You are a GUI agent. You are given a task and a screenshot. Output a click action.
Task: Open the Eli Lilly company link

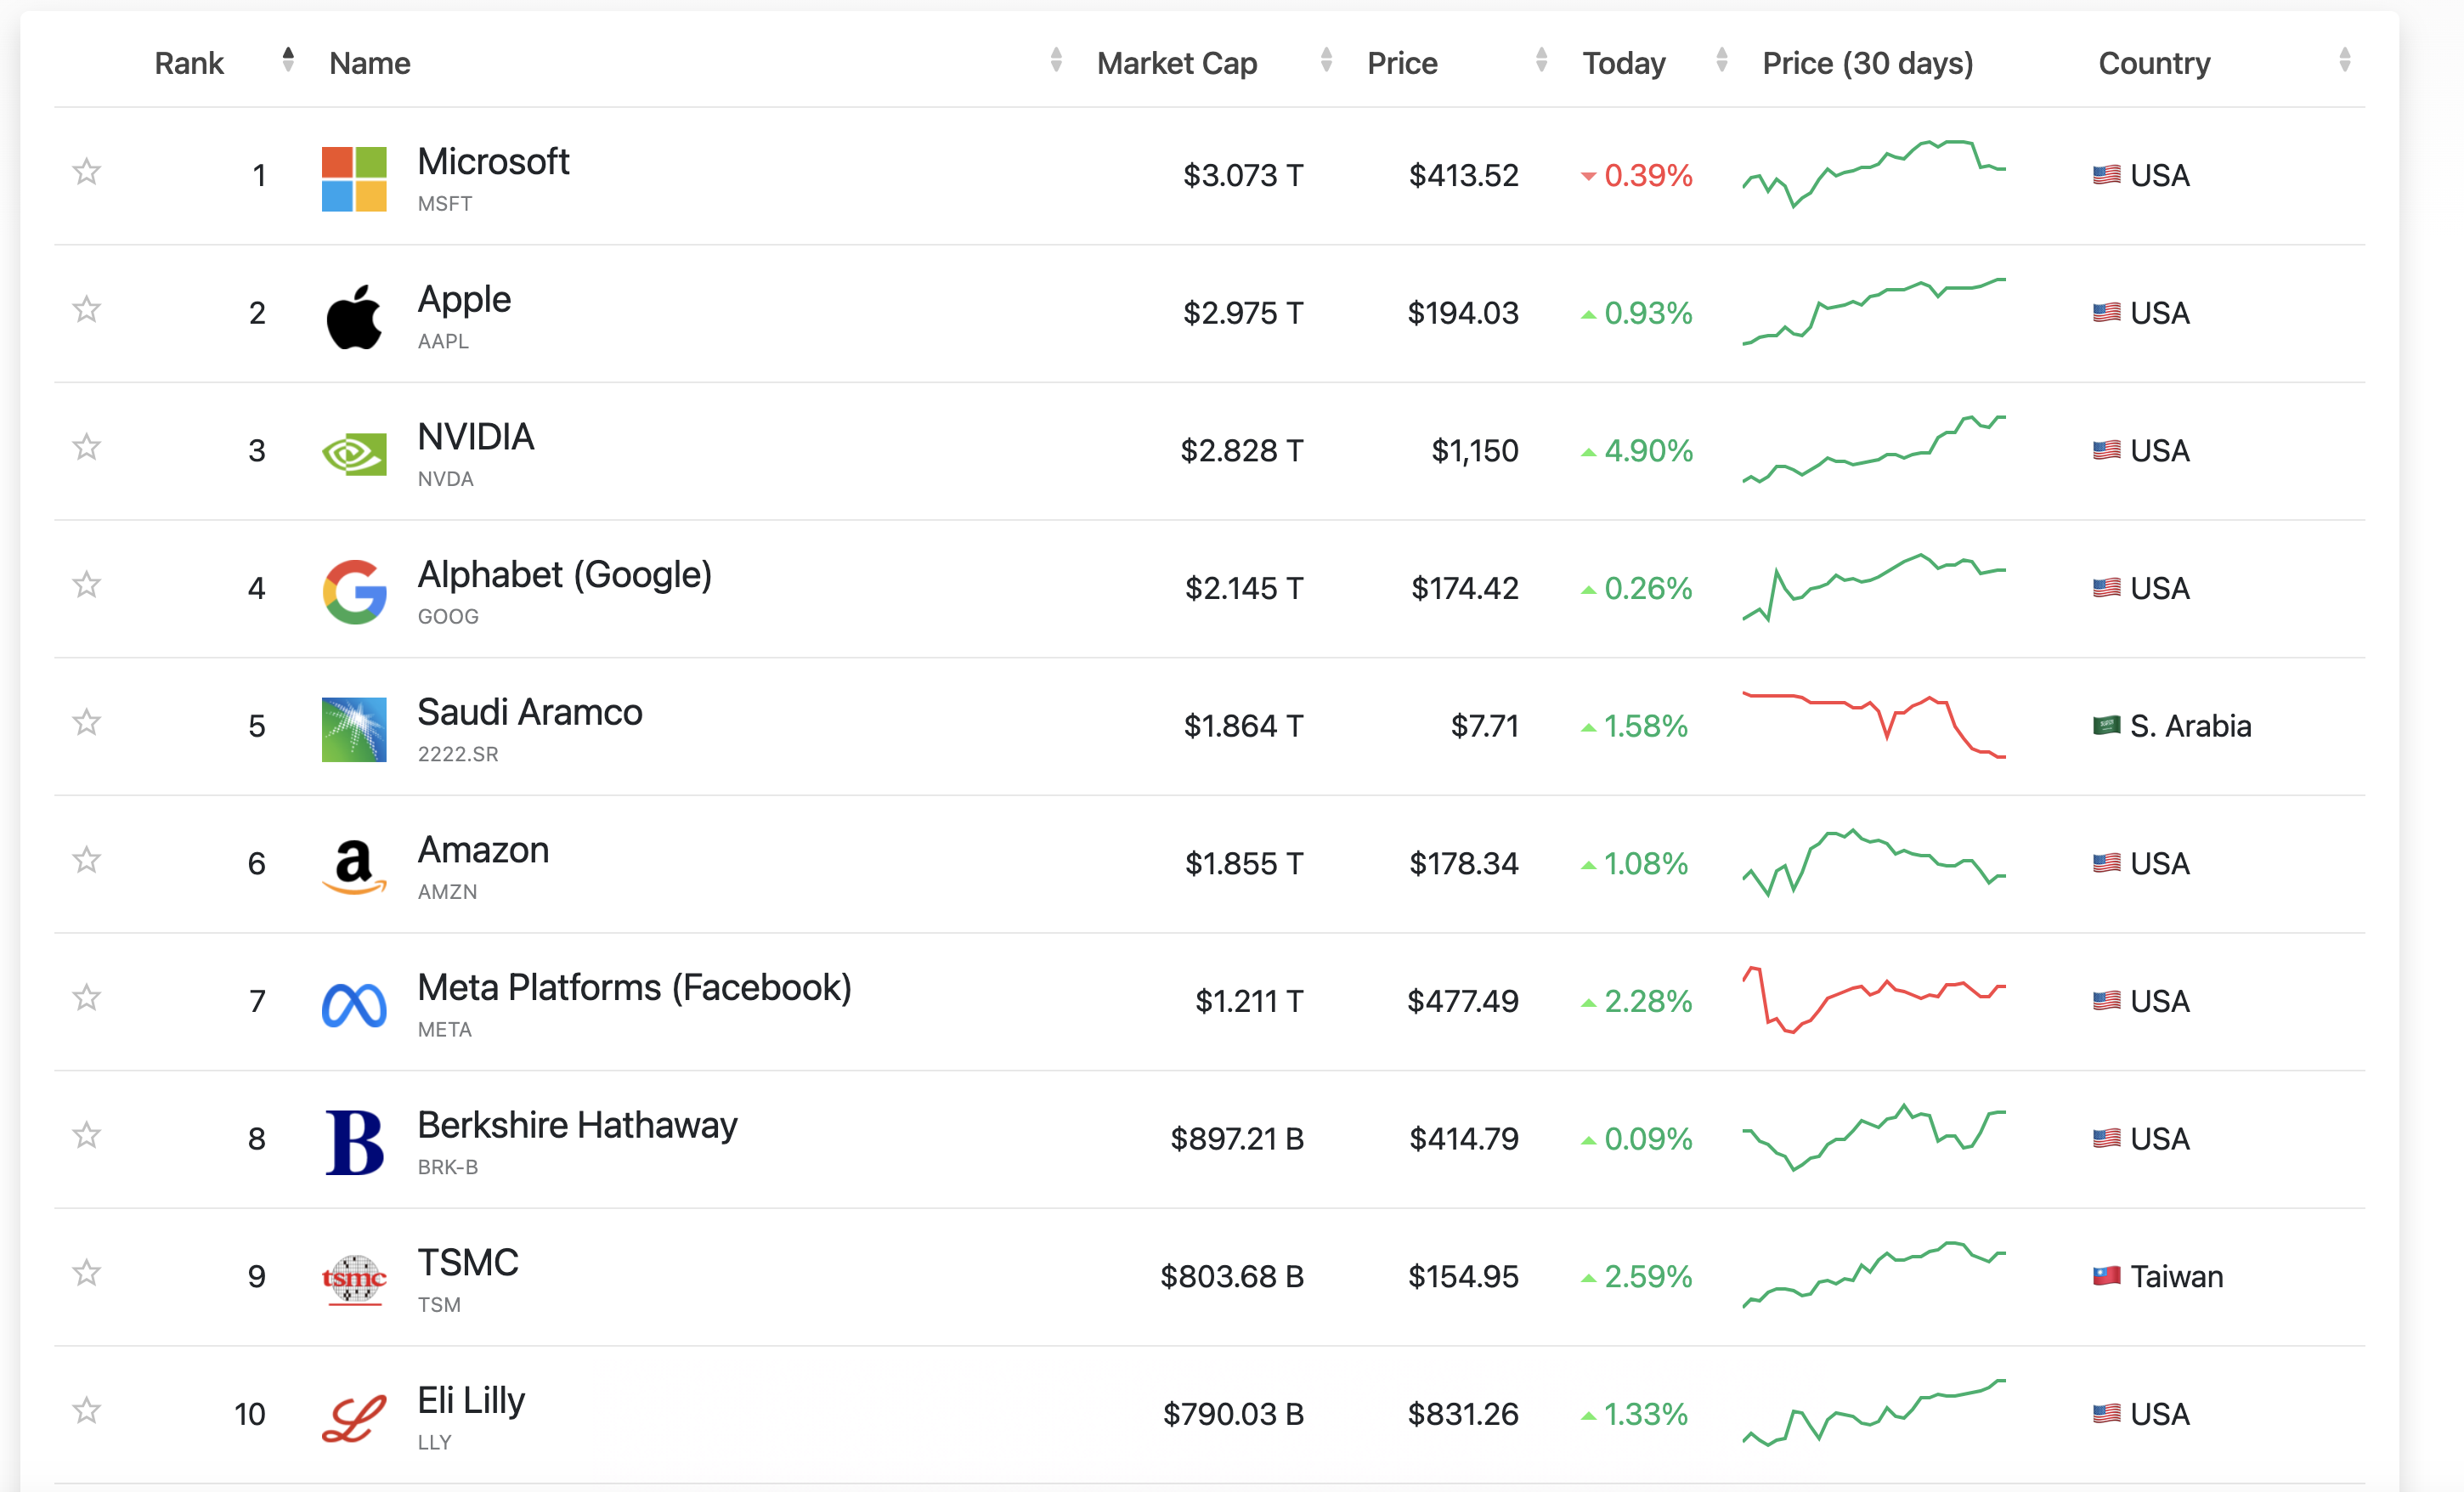click(471, 1400)
